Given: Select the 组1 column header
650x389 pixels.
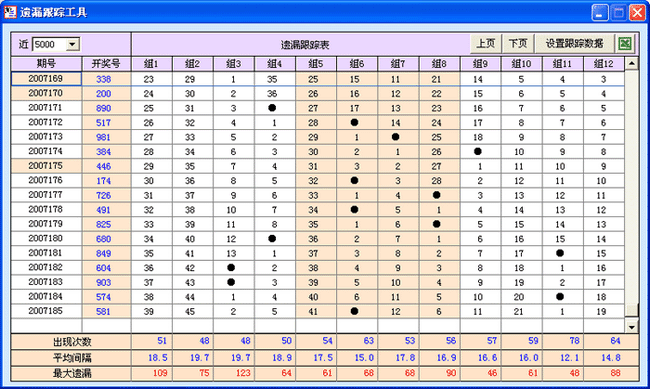Looking at the screenshot, I should point(151,64).
